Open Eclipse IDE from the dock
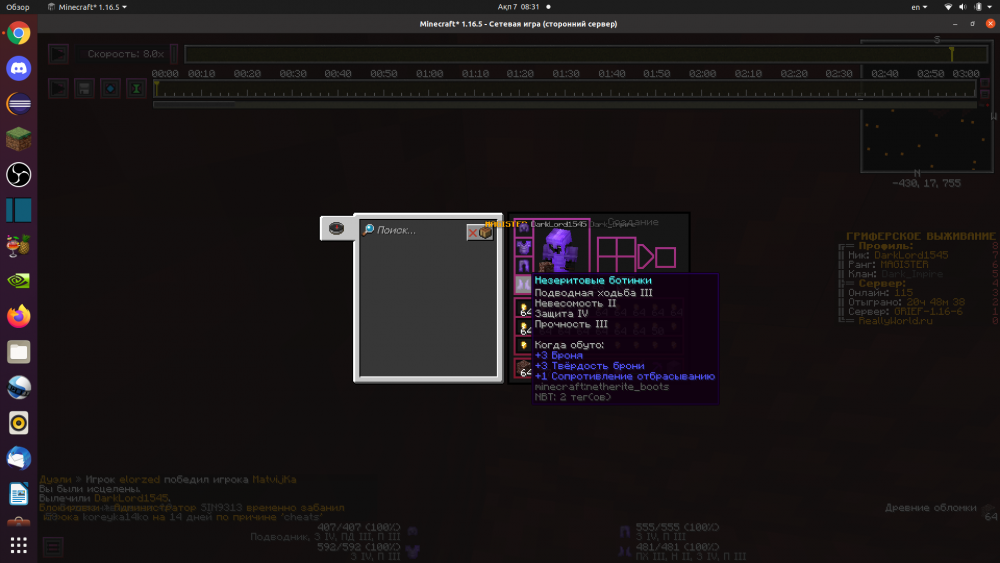 (x=18, y=104)
